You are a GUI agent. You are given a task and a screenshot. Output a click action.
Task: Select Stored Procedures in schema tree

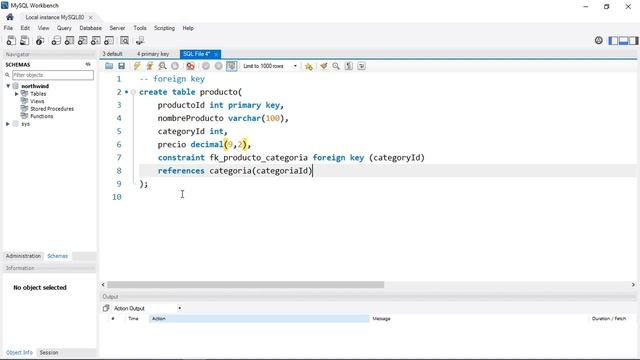pyautogui.click(x=52, y=109)
